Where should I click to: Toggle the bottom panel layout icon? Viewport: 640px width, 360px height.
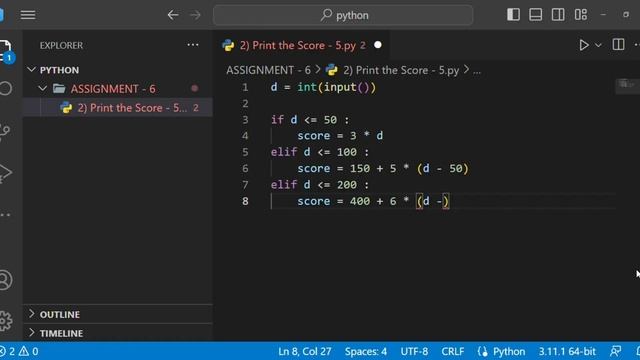coord(536,15)
